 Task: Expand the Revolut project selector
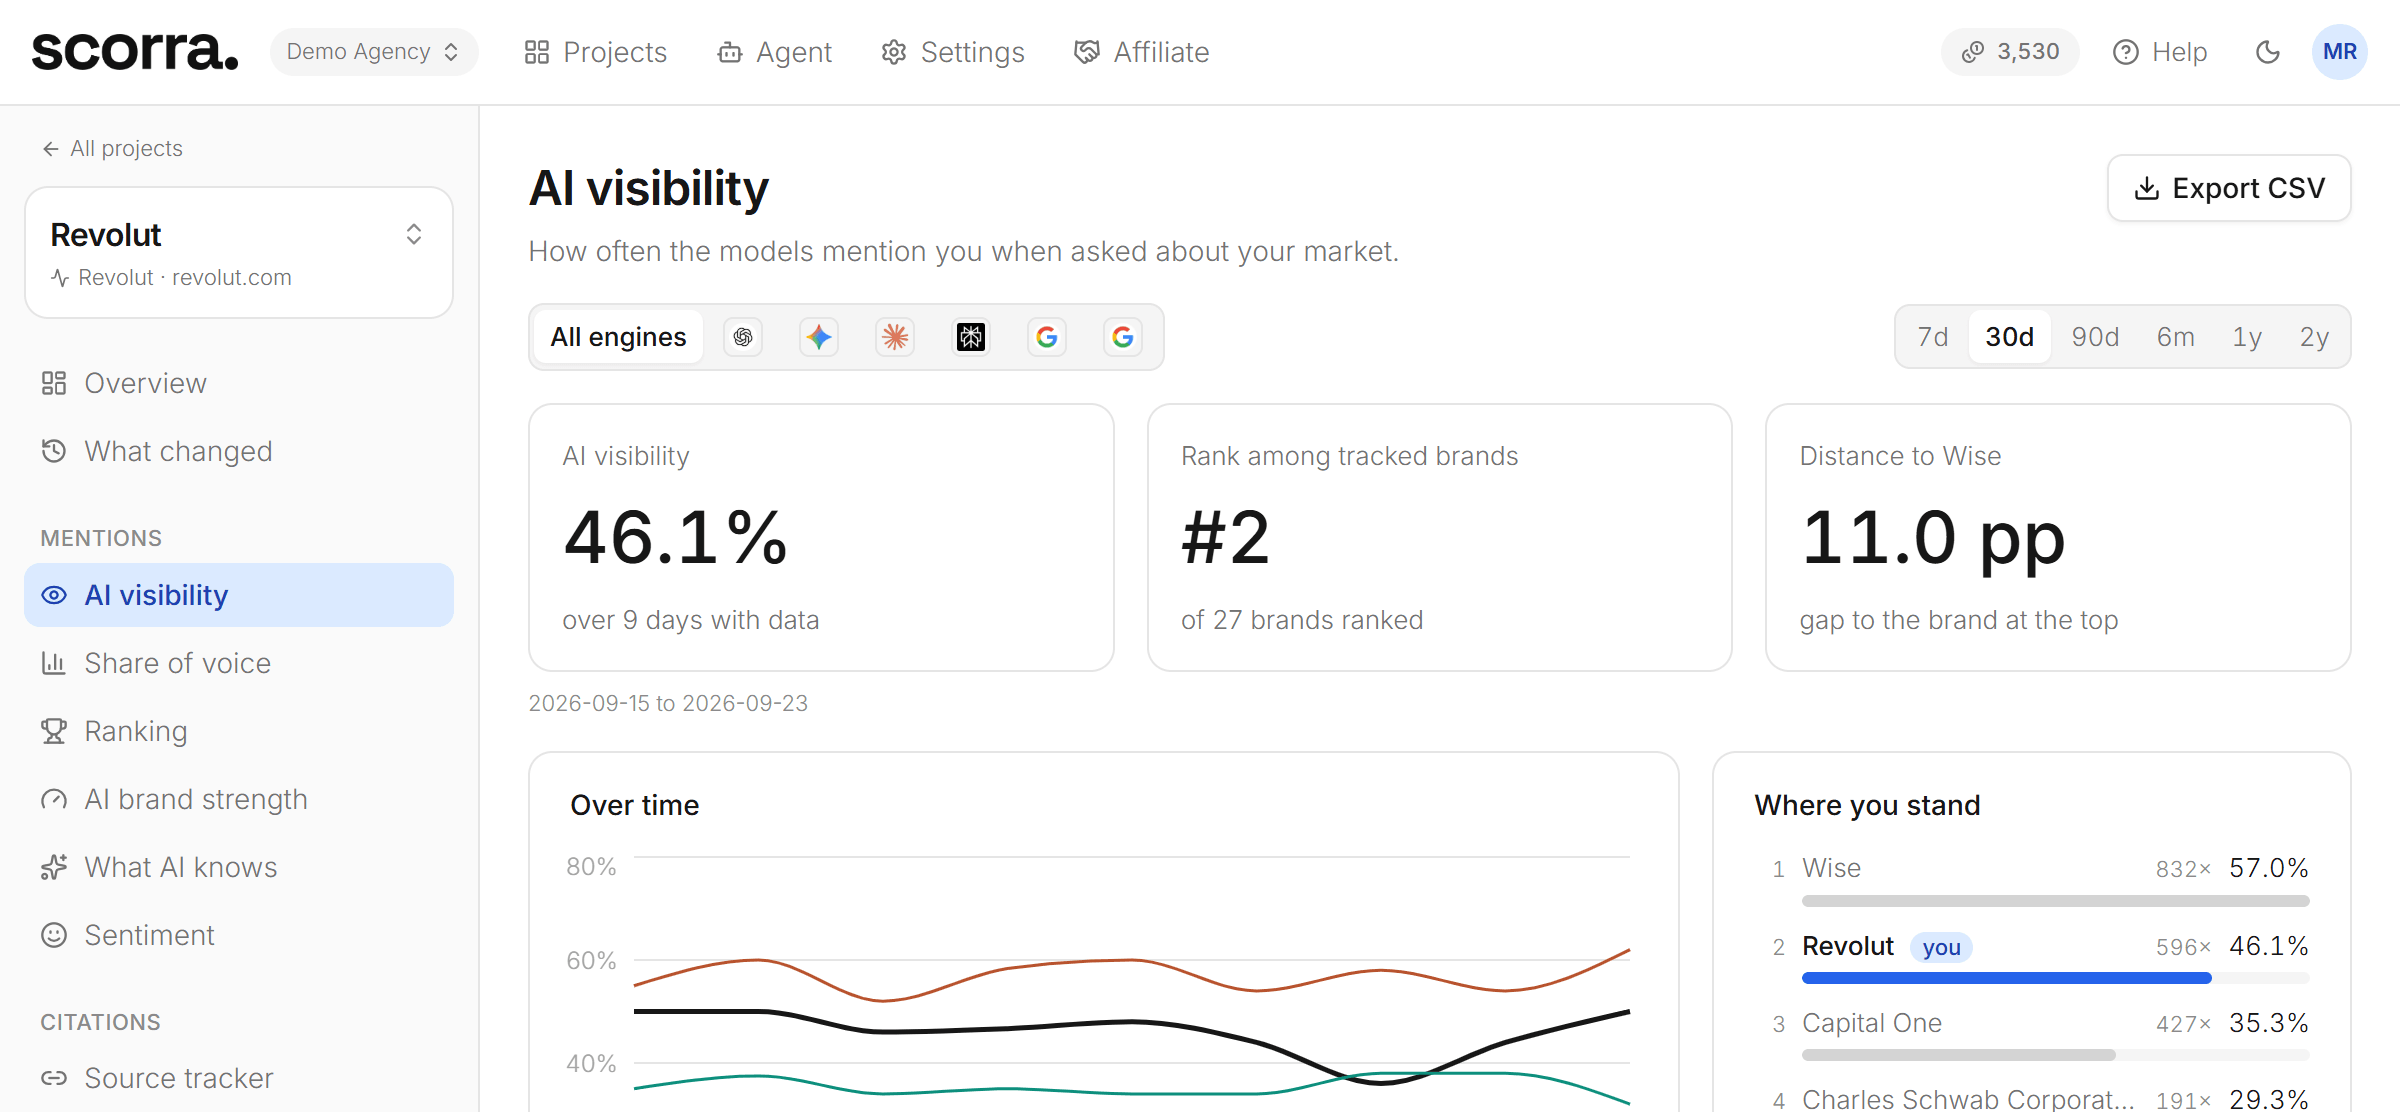point(239,253)
